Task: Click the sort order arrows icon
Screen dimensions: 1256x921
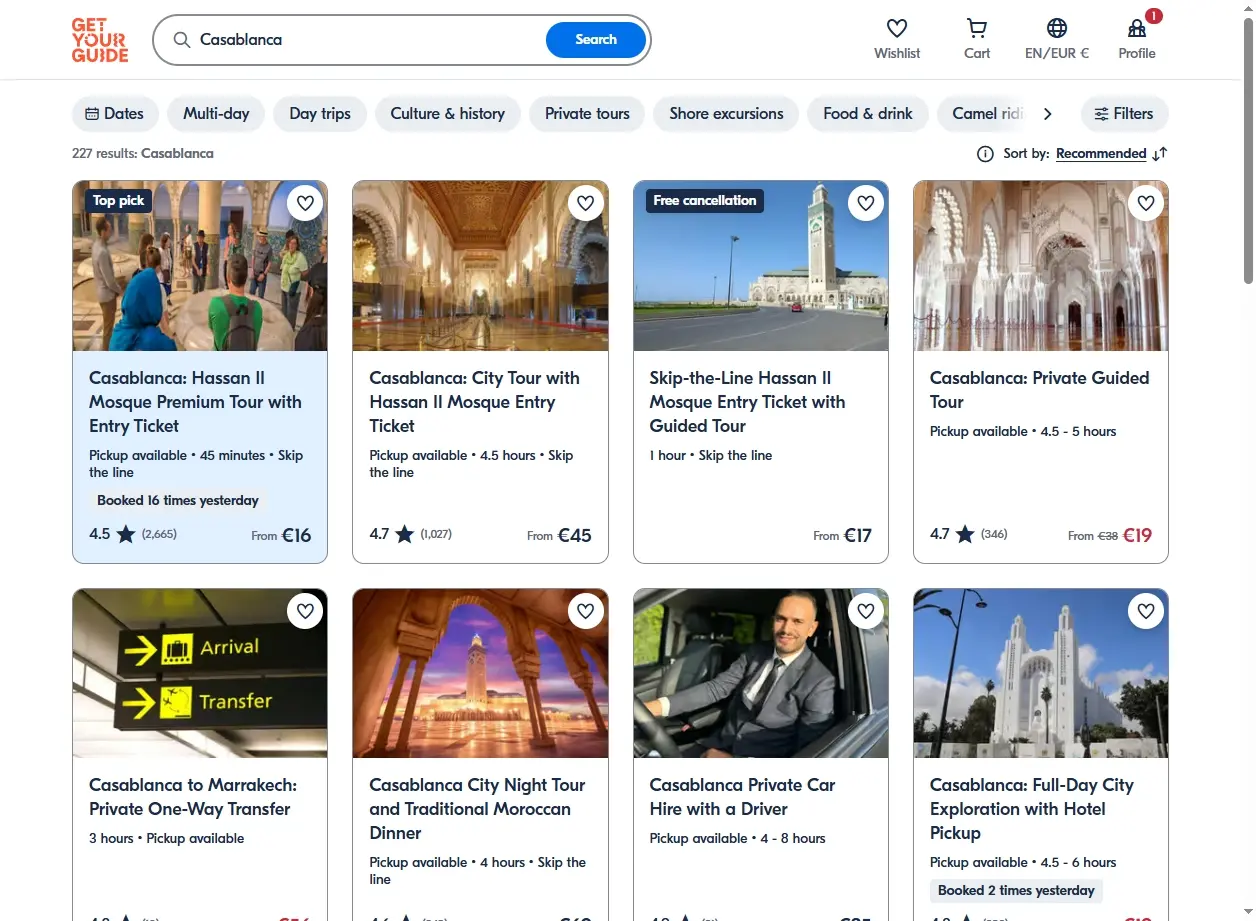Action: point(1159,153)
